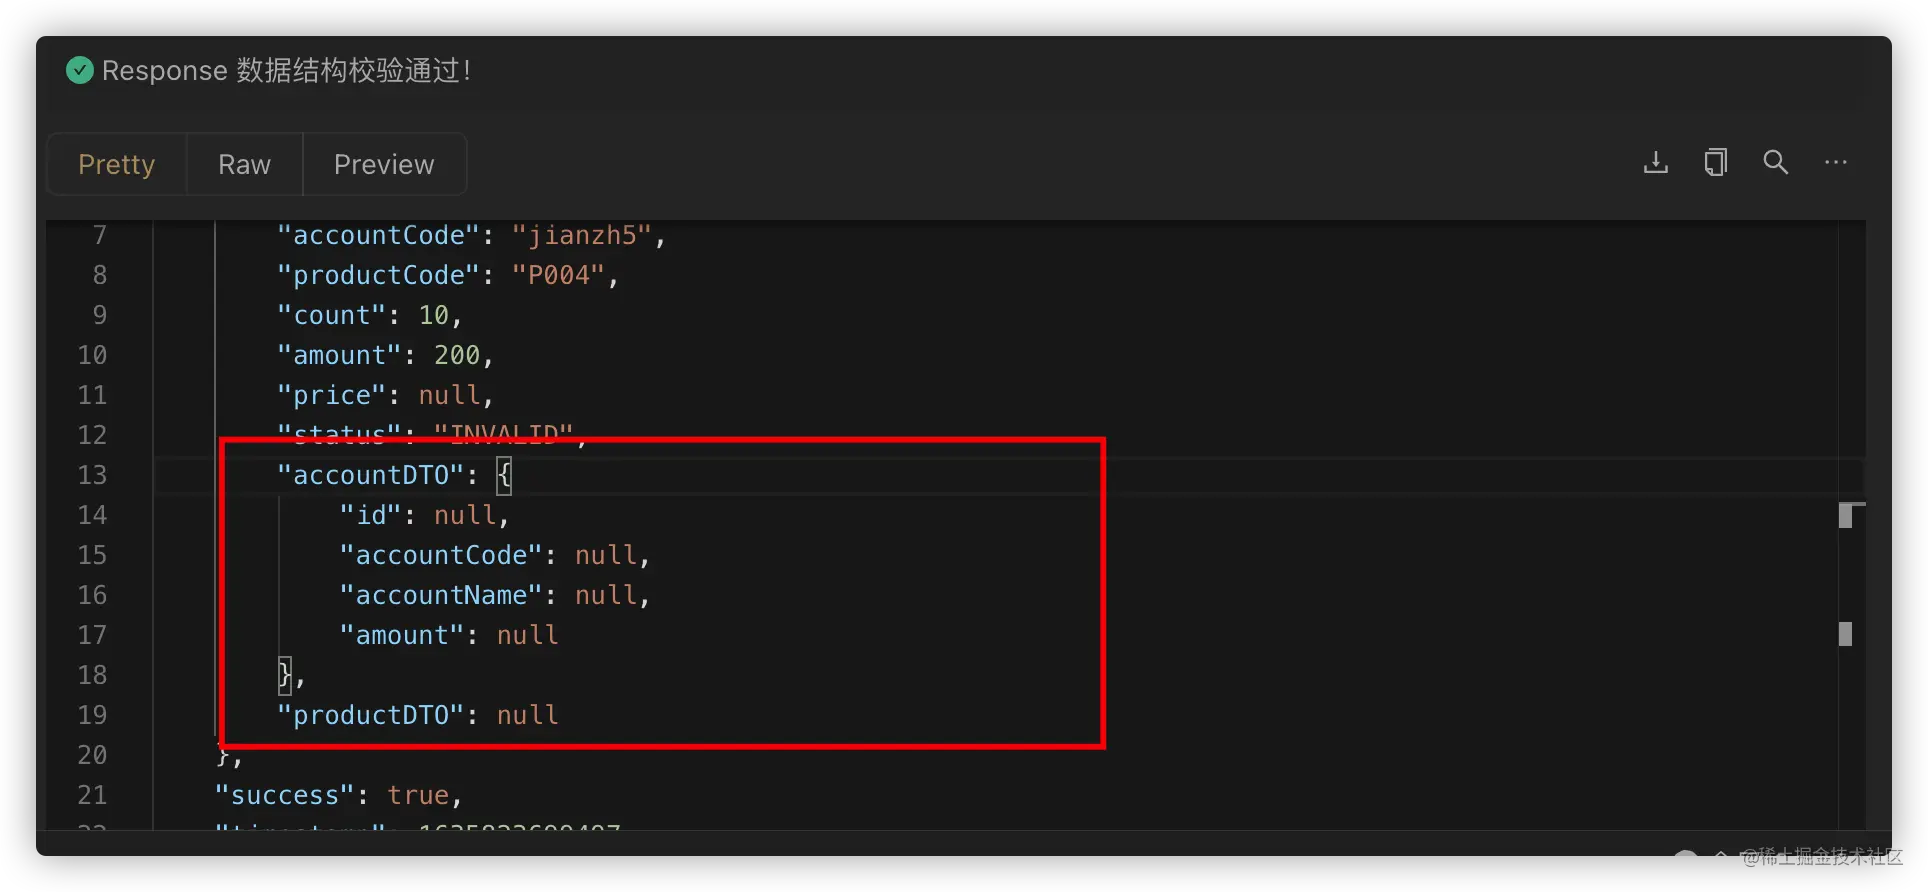Open the three-dot more options menu
1928x892 pixels.
coord(1836,162)
